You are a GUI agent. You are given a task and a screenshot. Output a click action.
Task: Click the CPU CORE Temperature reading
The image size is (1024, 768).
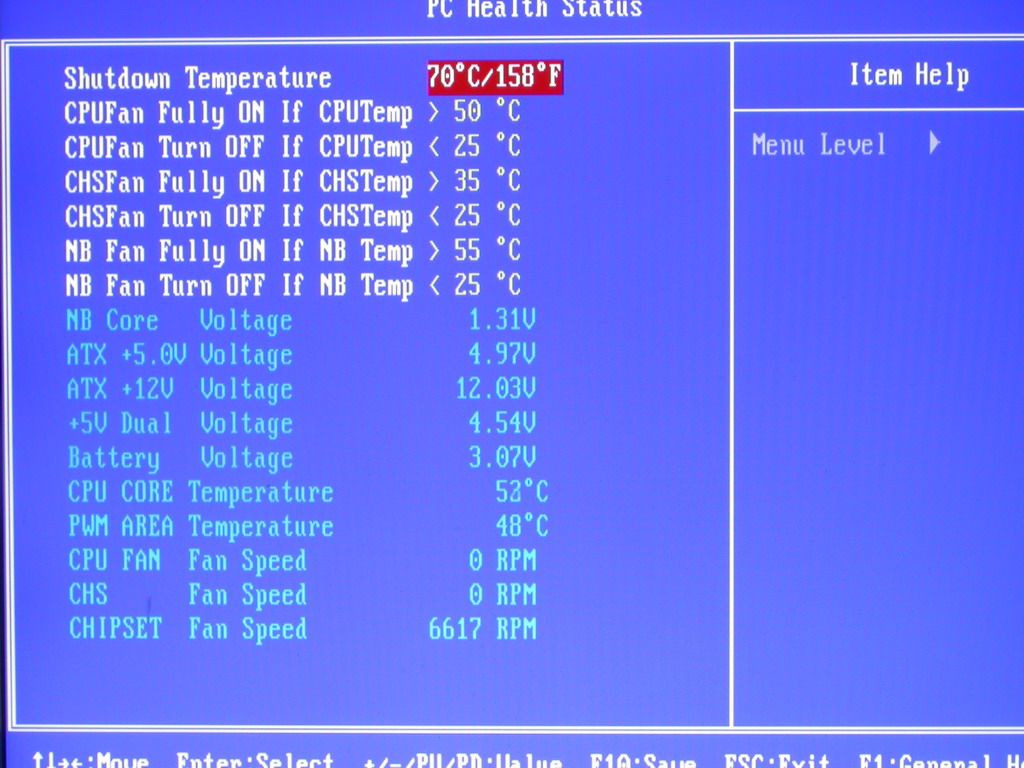click(521, 492)
